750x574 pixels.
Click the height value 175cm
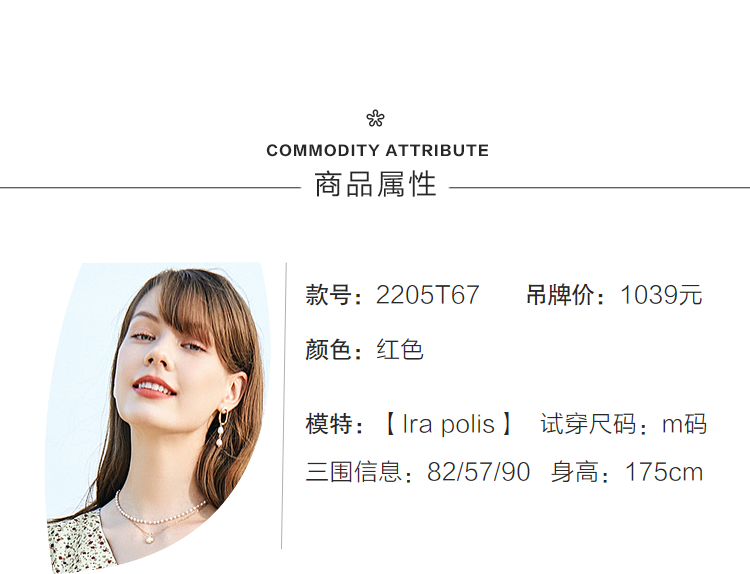[664, 472]
